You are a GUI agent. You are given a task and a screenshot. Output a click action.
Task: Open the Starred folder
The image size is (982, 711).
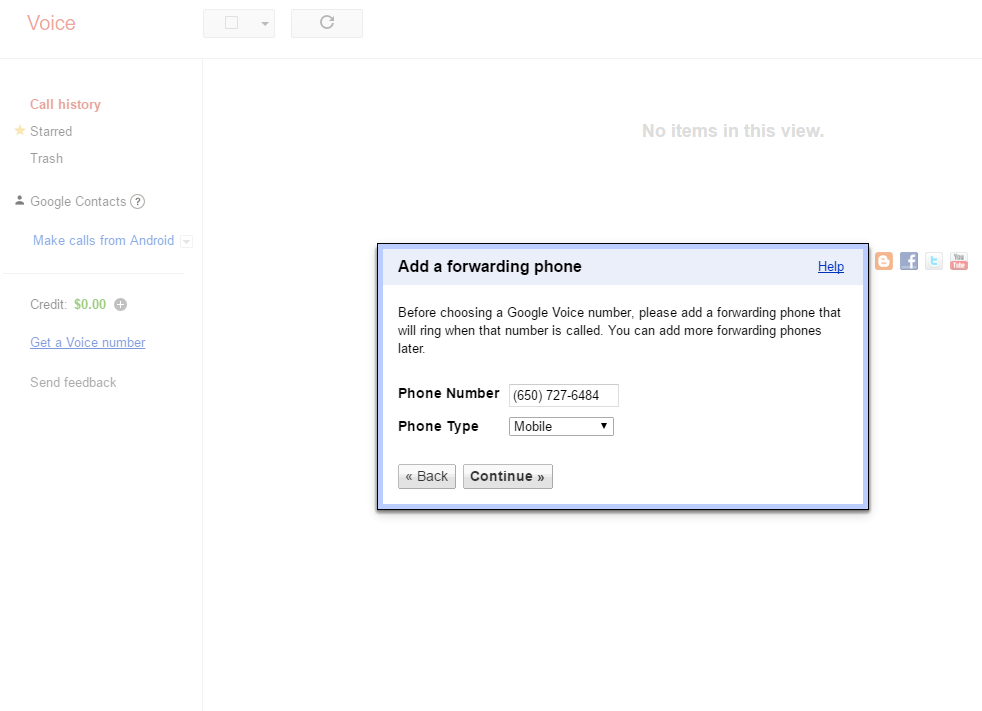click(51, 132)
